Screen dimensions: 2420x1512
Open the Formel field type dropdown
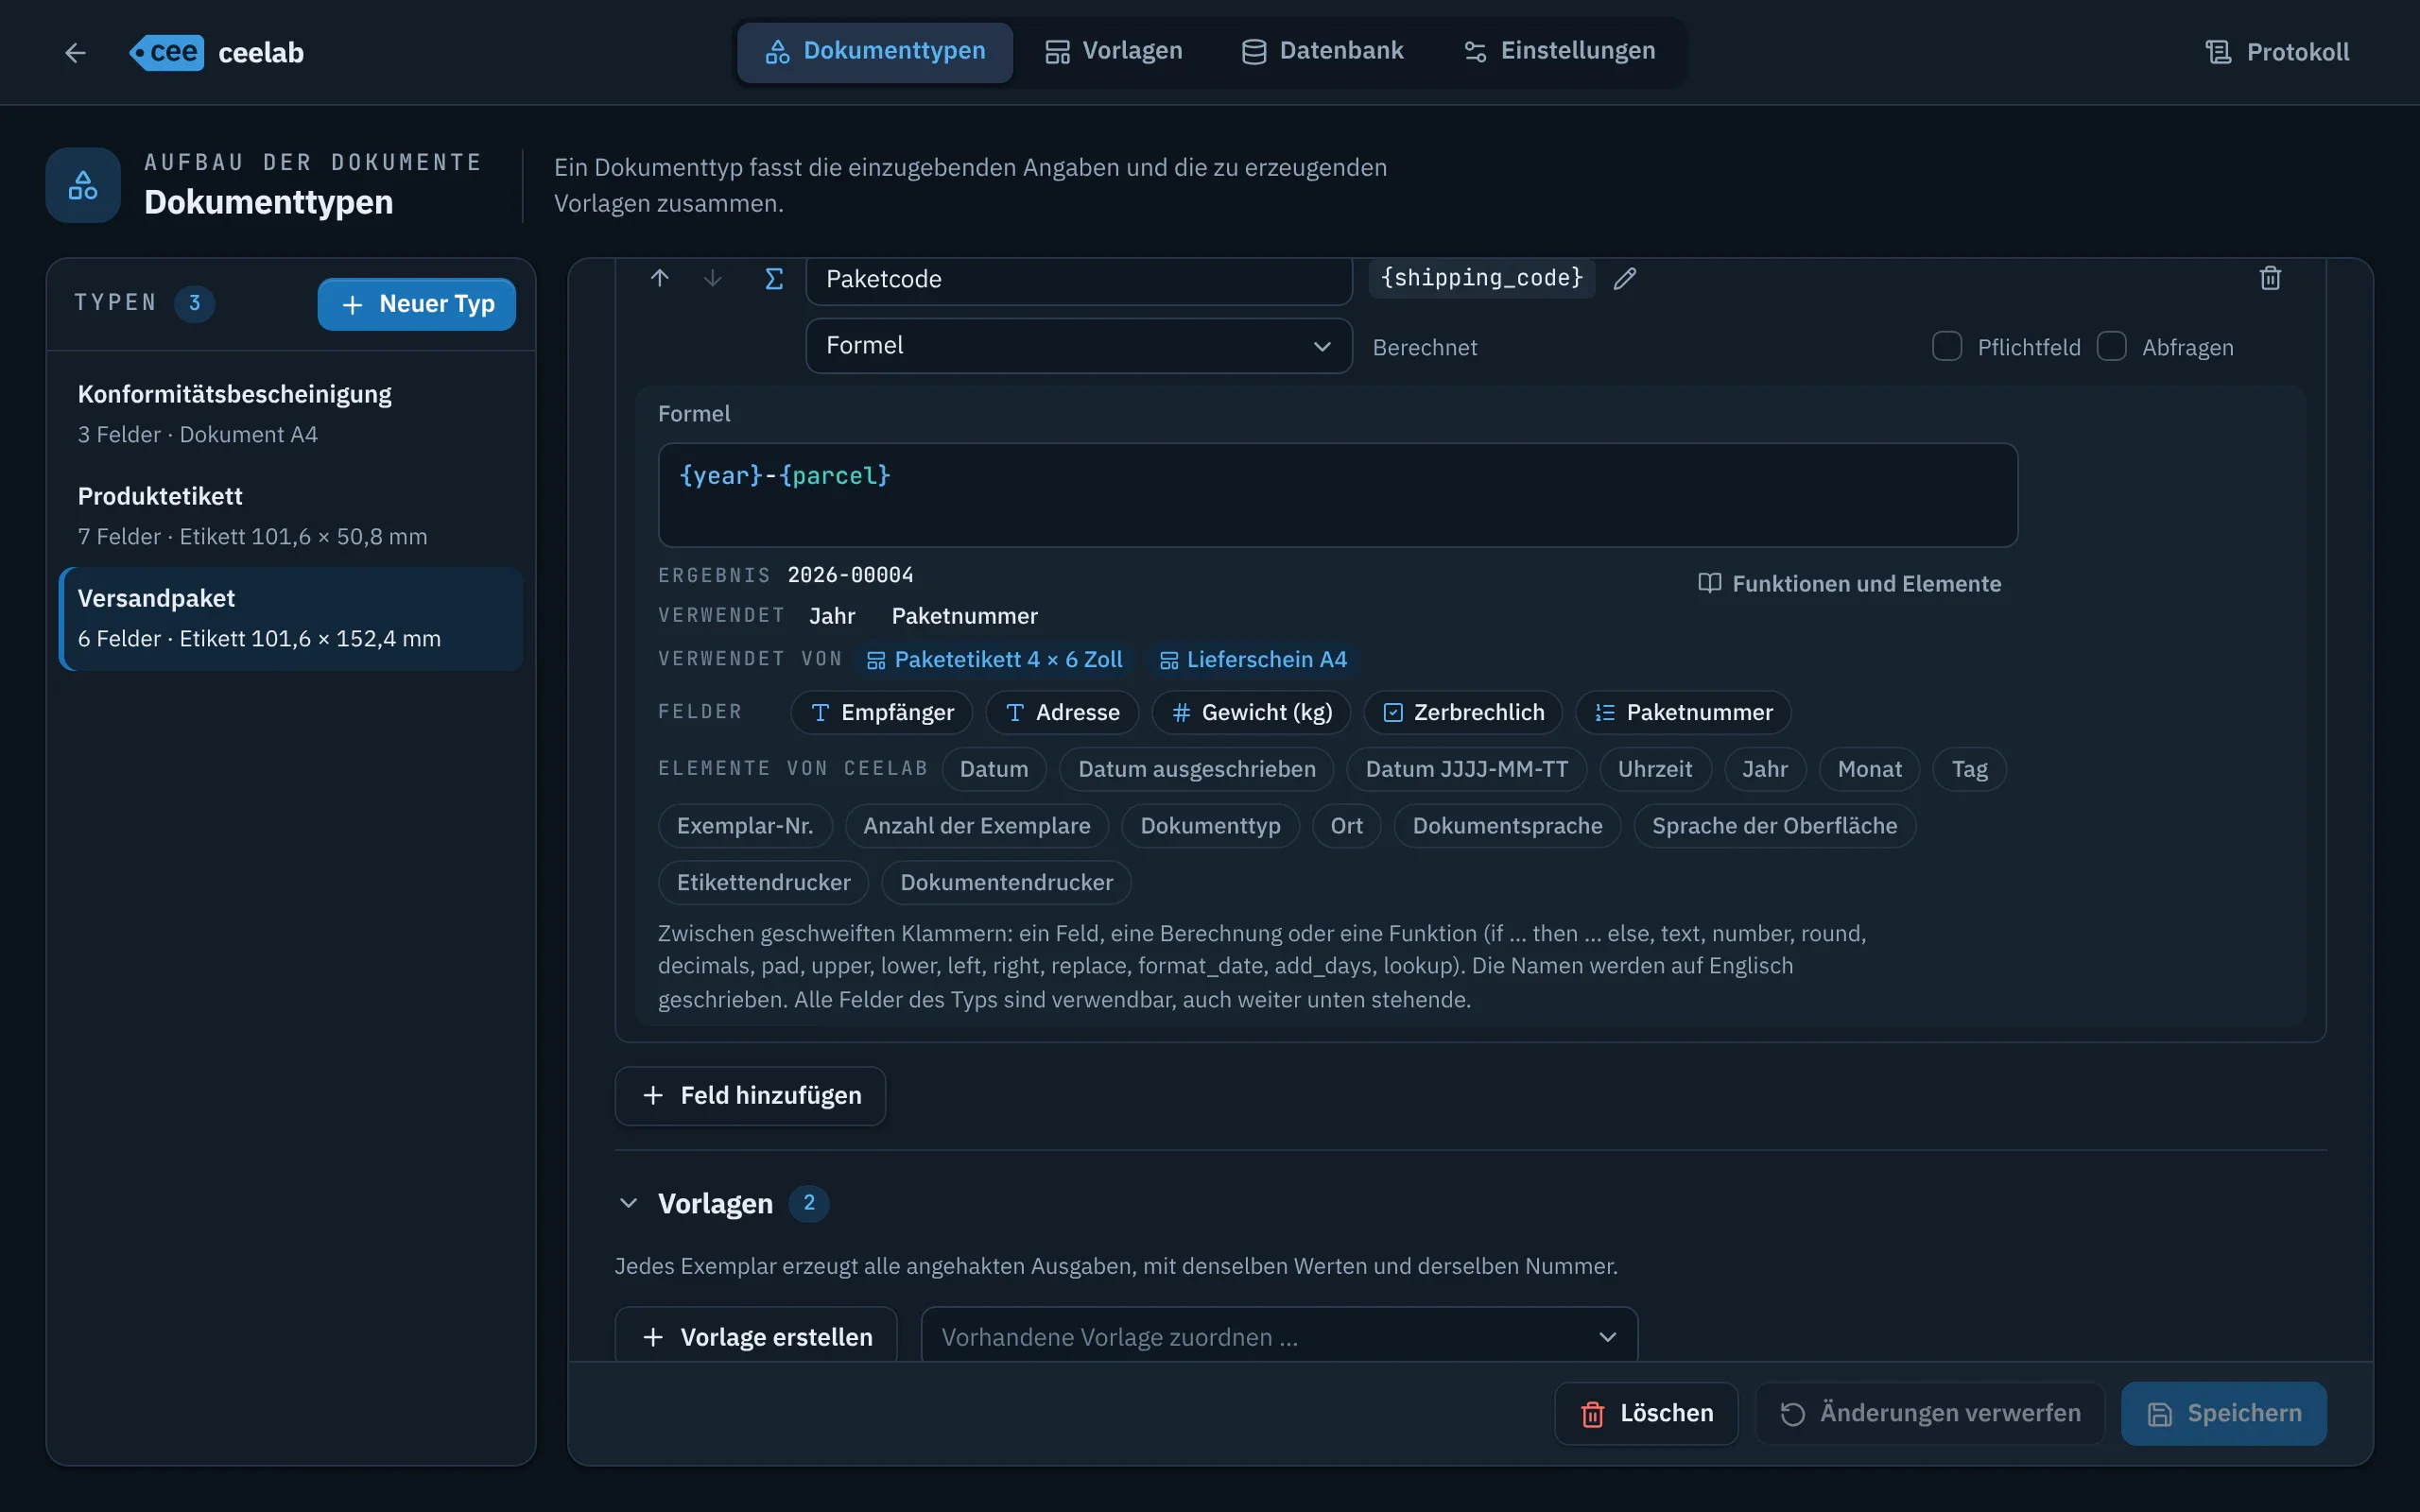(1078, 346)
